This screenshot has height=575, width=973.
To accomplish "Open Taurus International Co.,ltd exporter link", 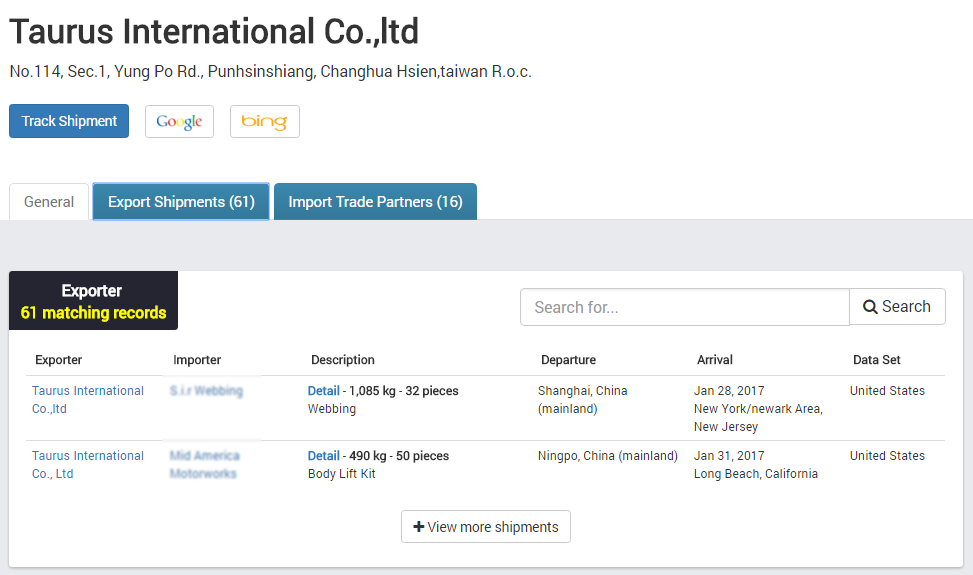I will tap(87, 399).
